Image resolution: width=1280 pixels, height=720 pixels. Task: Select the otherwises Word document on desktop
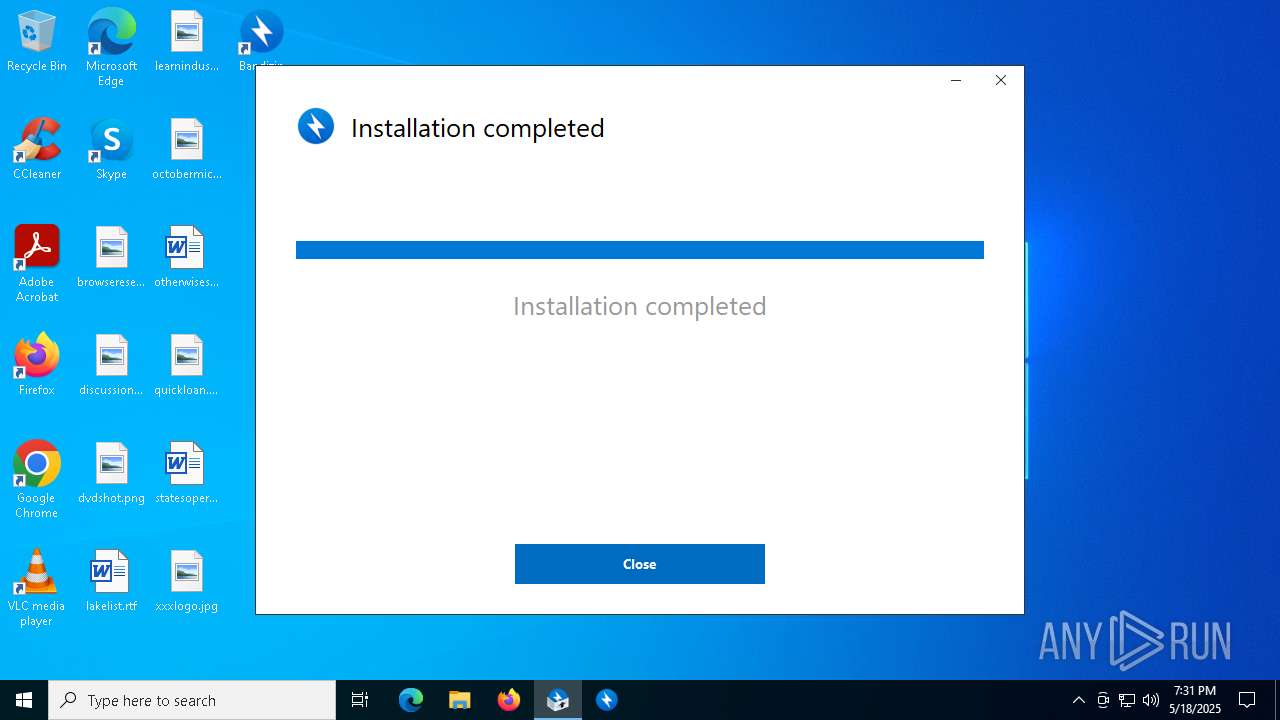point(187,258)
